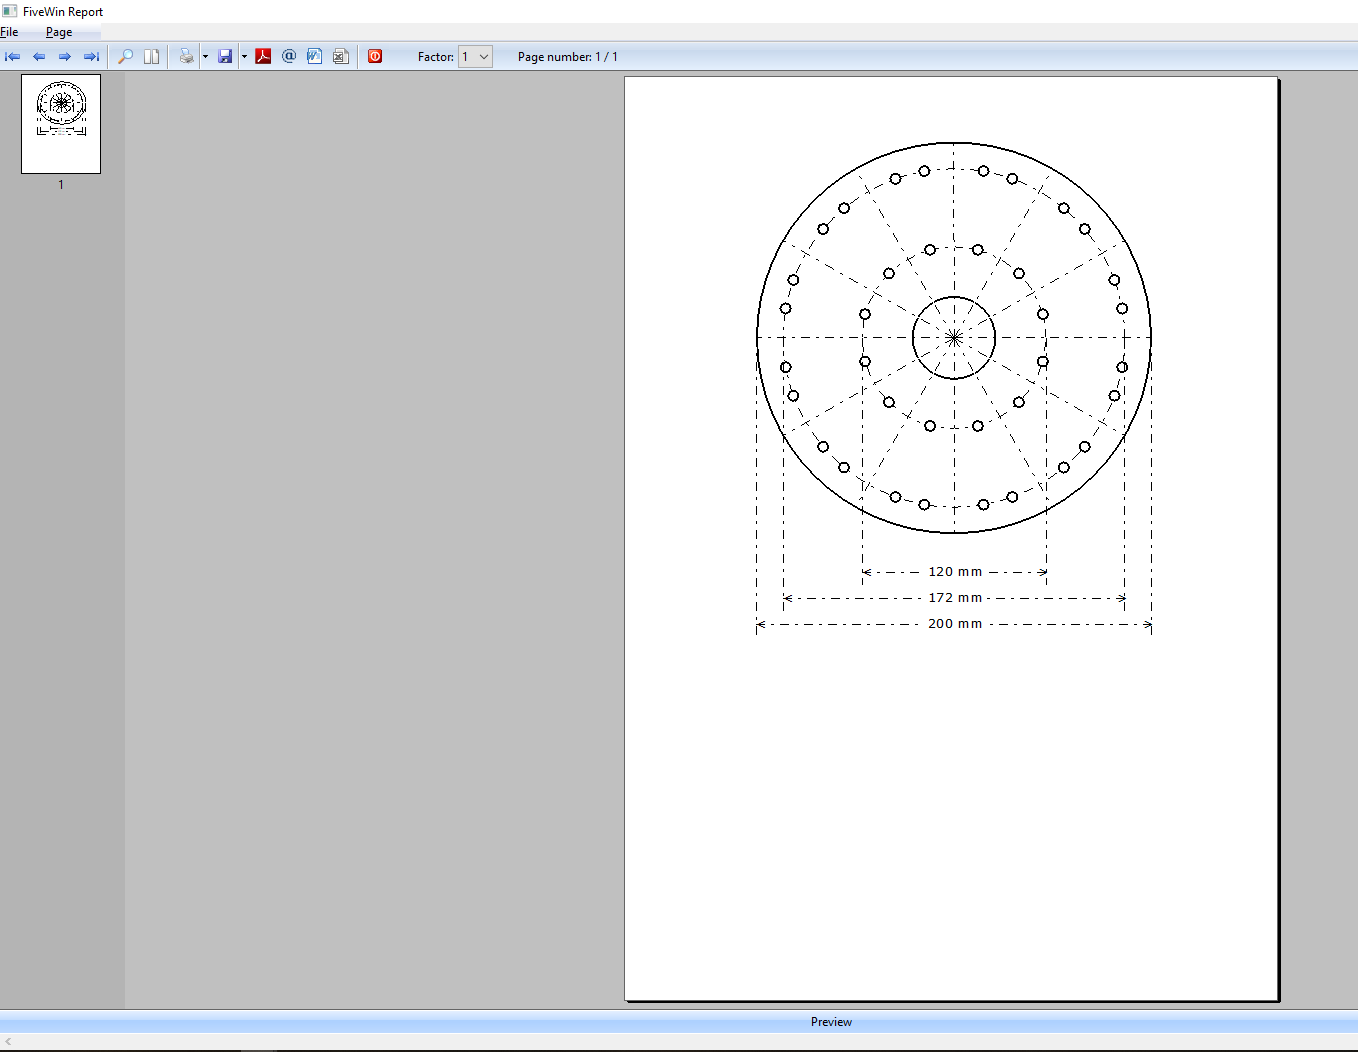Print the report with printer icon
Screen dimensions: 1358x1052
point(186,57)
